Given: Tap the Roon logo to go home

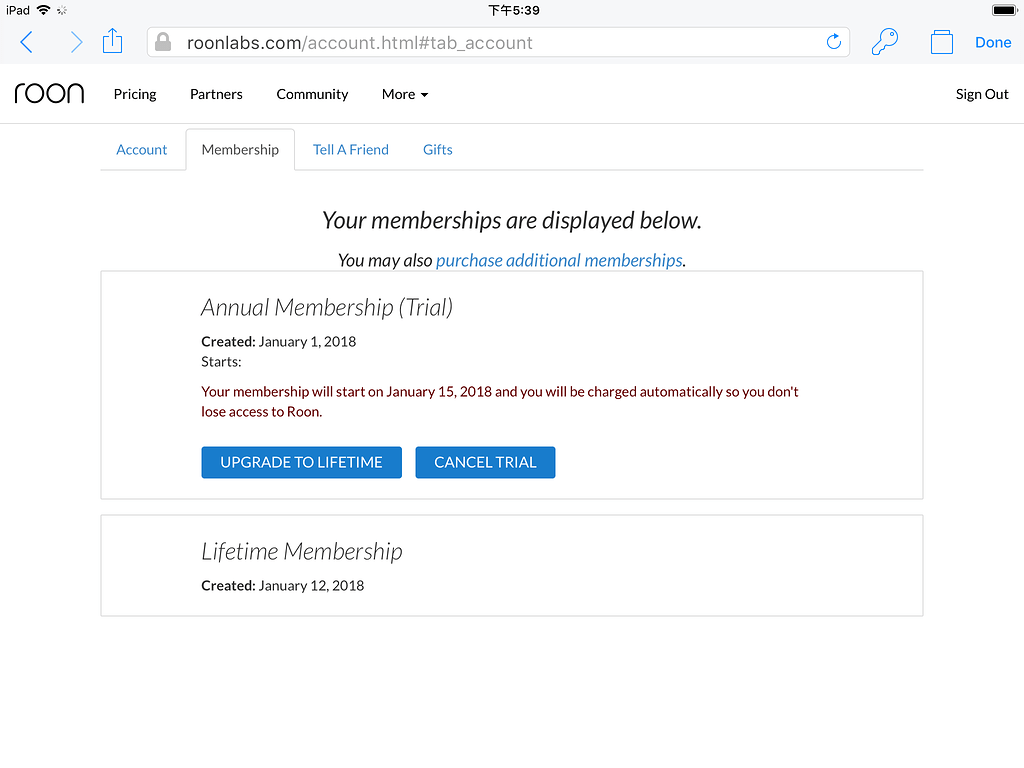Looking at the screenshot, I should click(48, 93).
